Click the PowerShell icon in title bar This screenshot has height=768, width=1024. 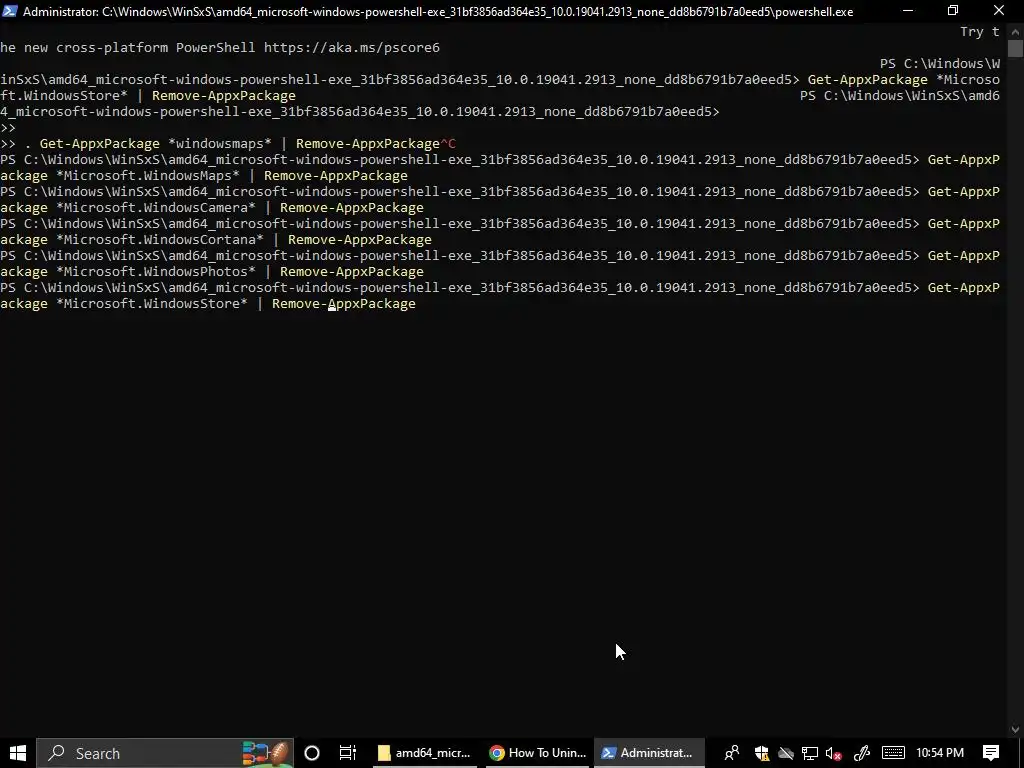[10, 11]
